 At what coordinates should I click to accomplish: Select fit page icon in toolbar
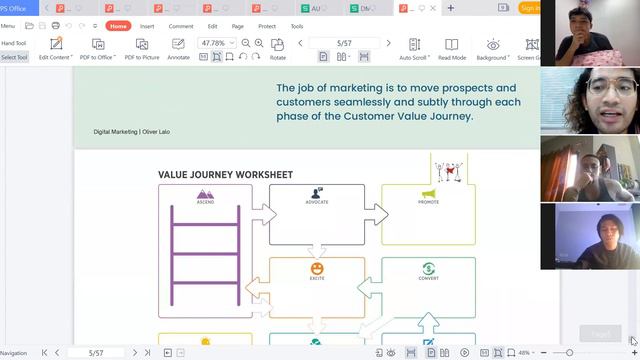coord(217,57)
